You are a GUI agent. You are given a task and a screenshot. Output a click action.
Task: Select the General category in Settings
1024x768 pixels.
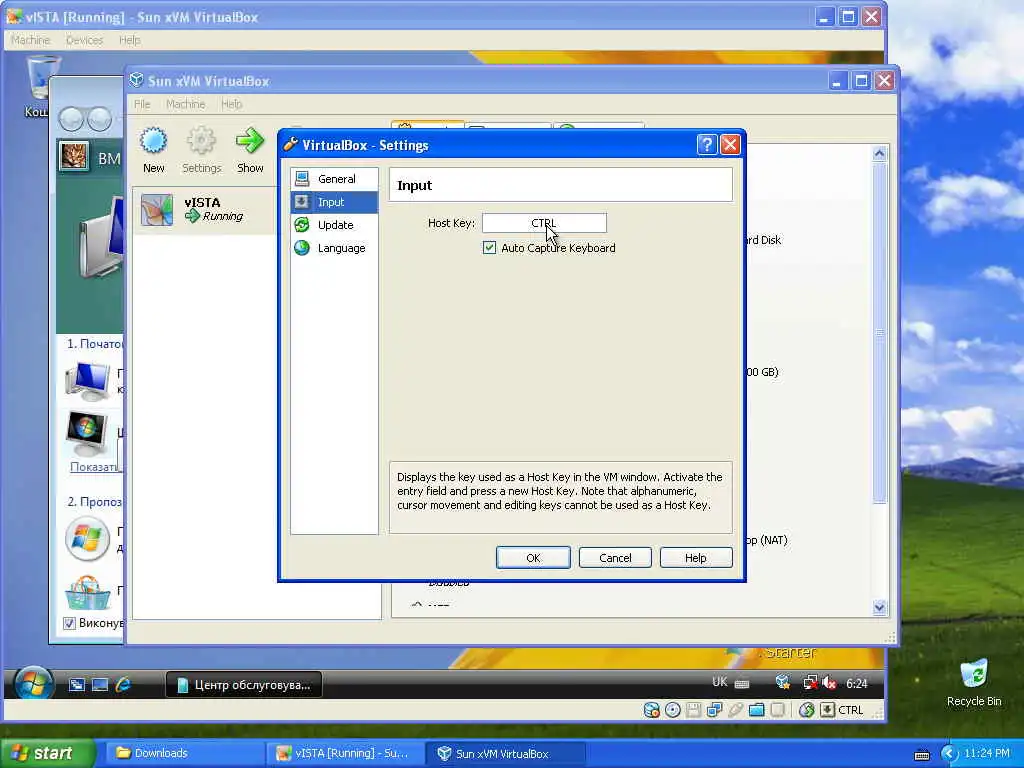coord(334,179)
